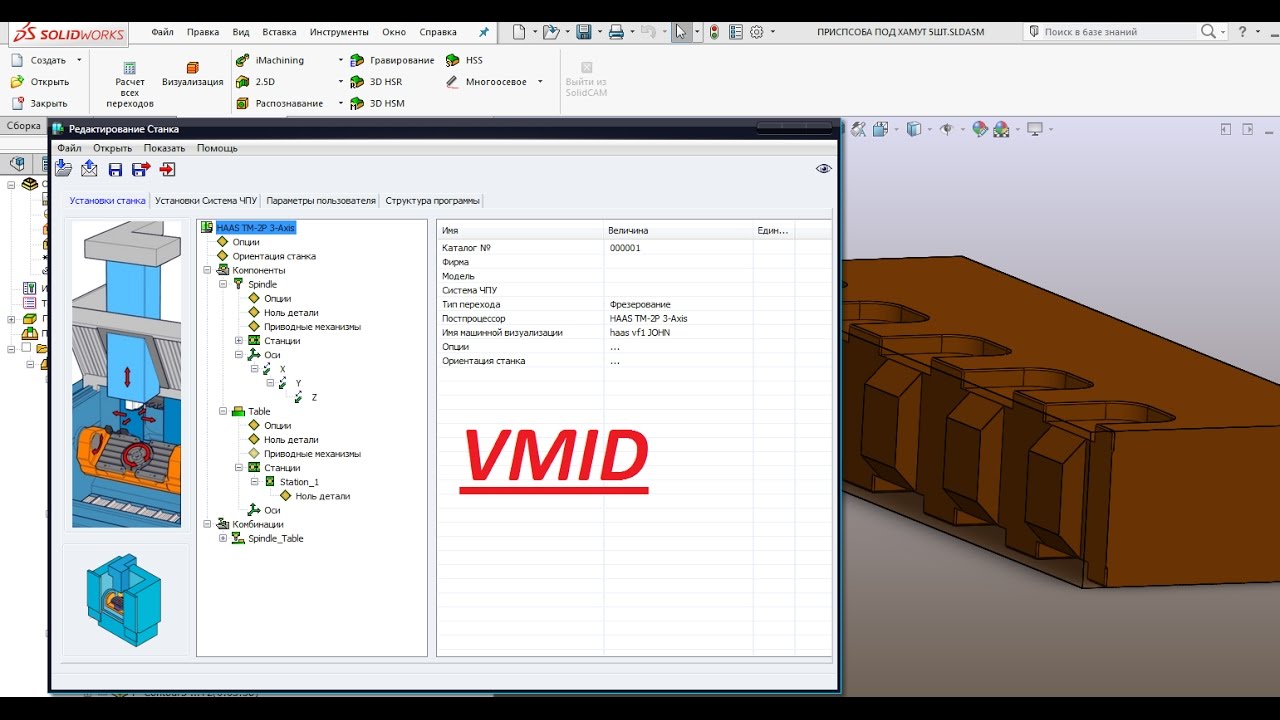Click the Распознавание tool
The height and width of the screenshot is (720, 1280).
coord(280,103)
